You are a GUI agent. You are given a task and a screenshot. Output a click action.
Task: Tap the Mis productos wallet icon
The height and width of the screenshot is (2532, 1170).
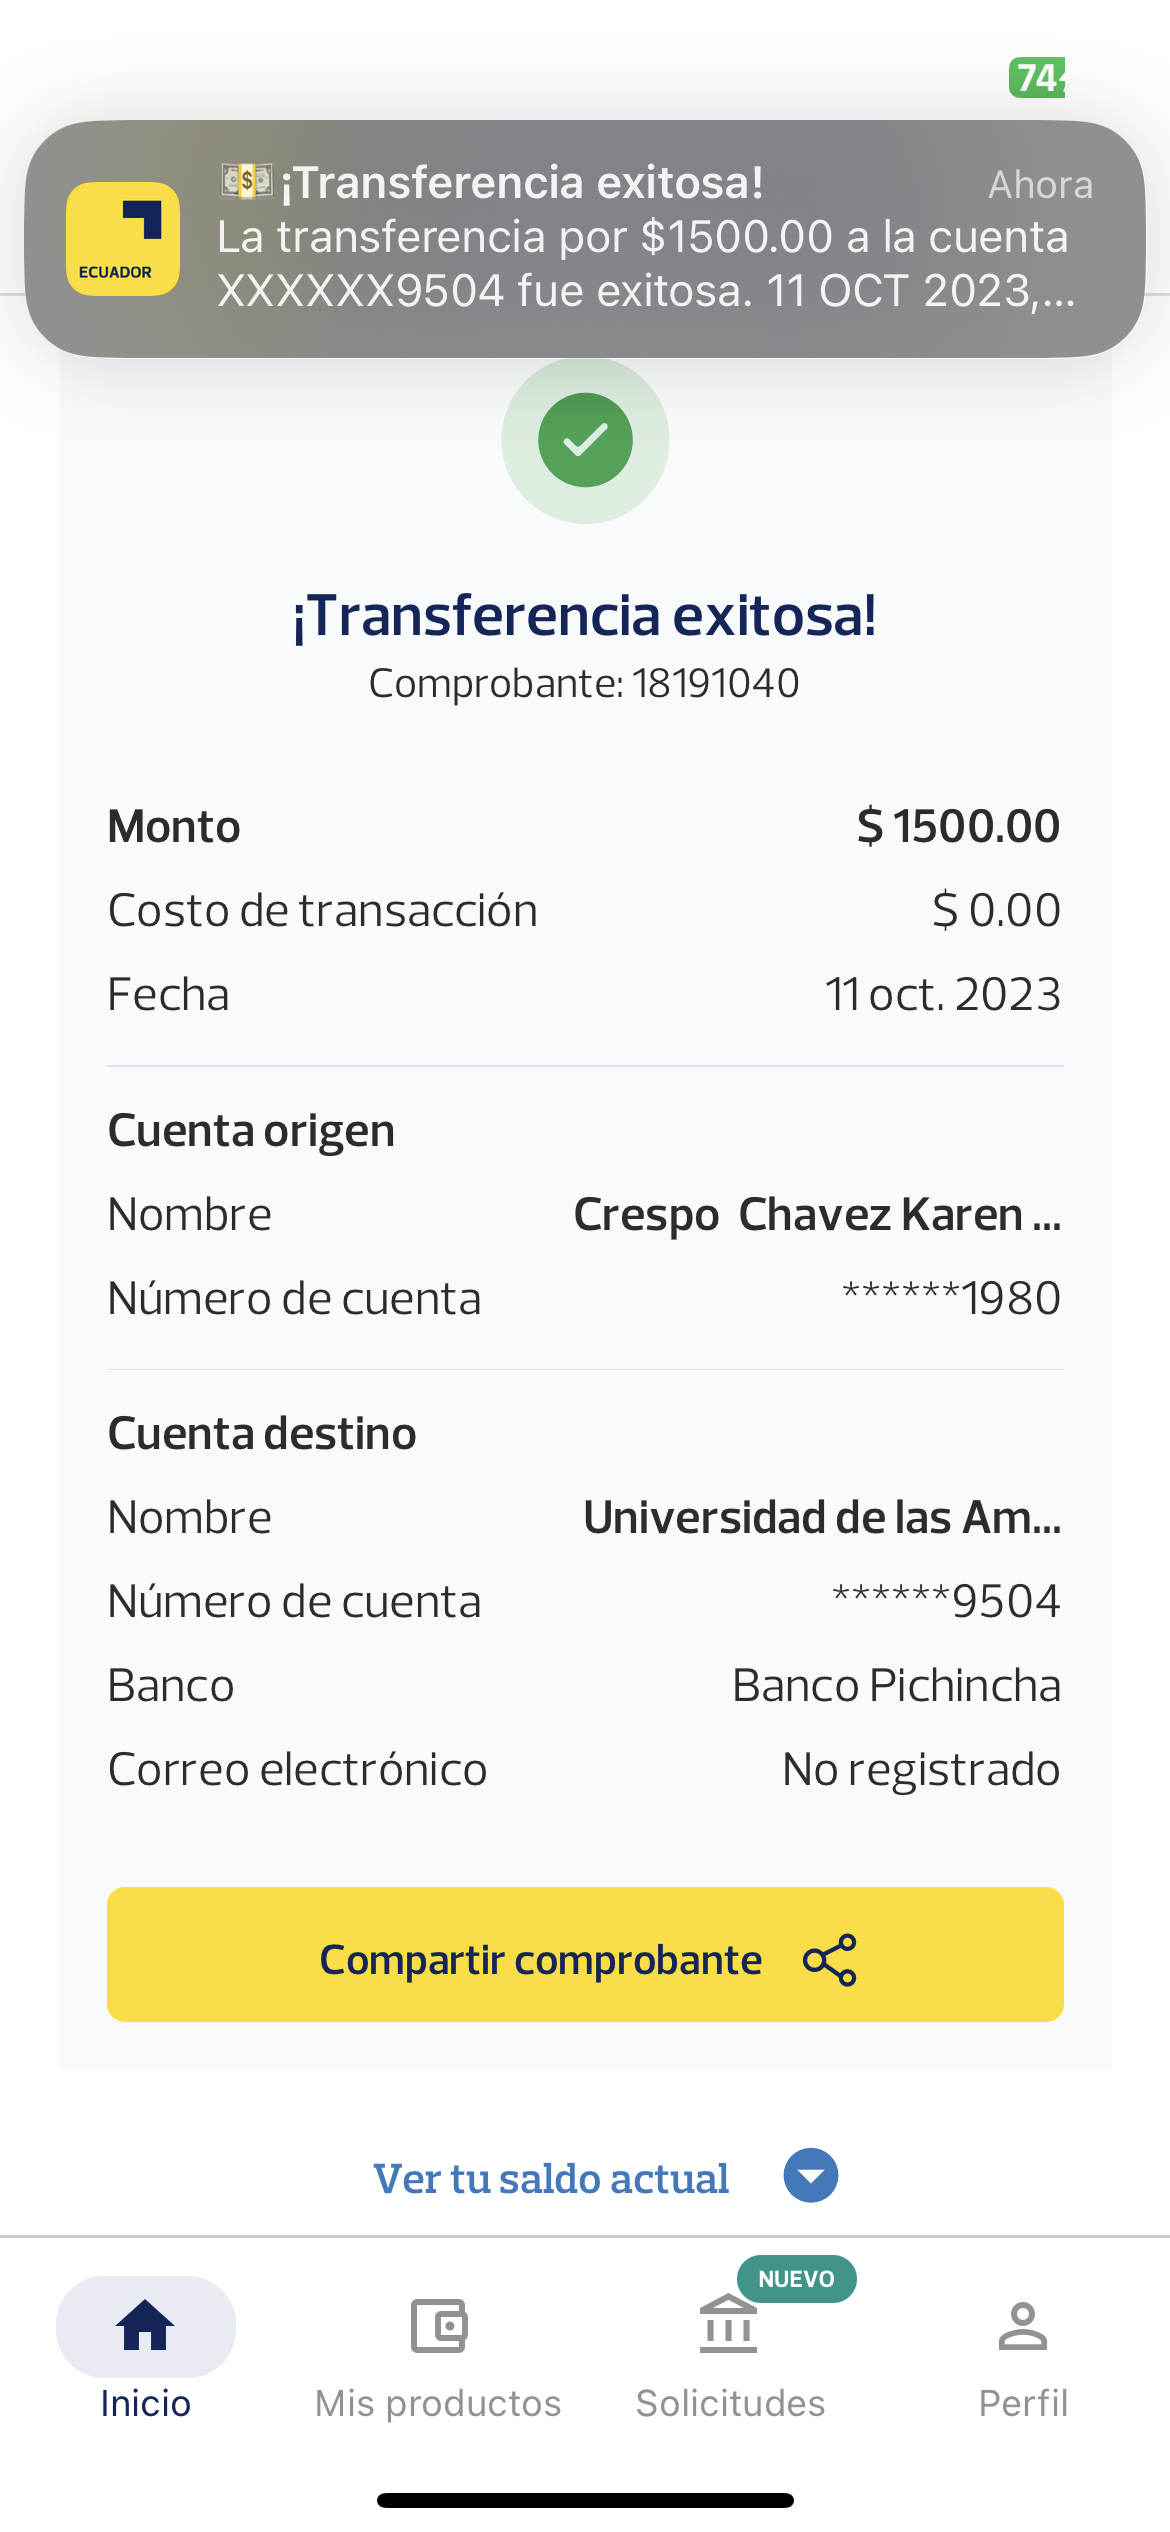click(438, 2325)
